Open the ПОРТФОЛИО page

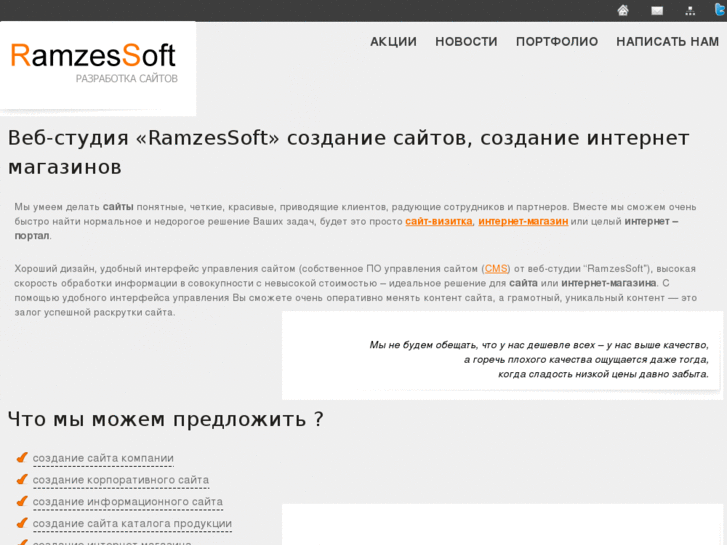click(x=557, y=42)
